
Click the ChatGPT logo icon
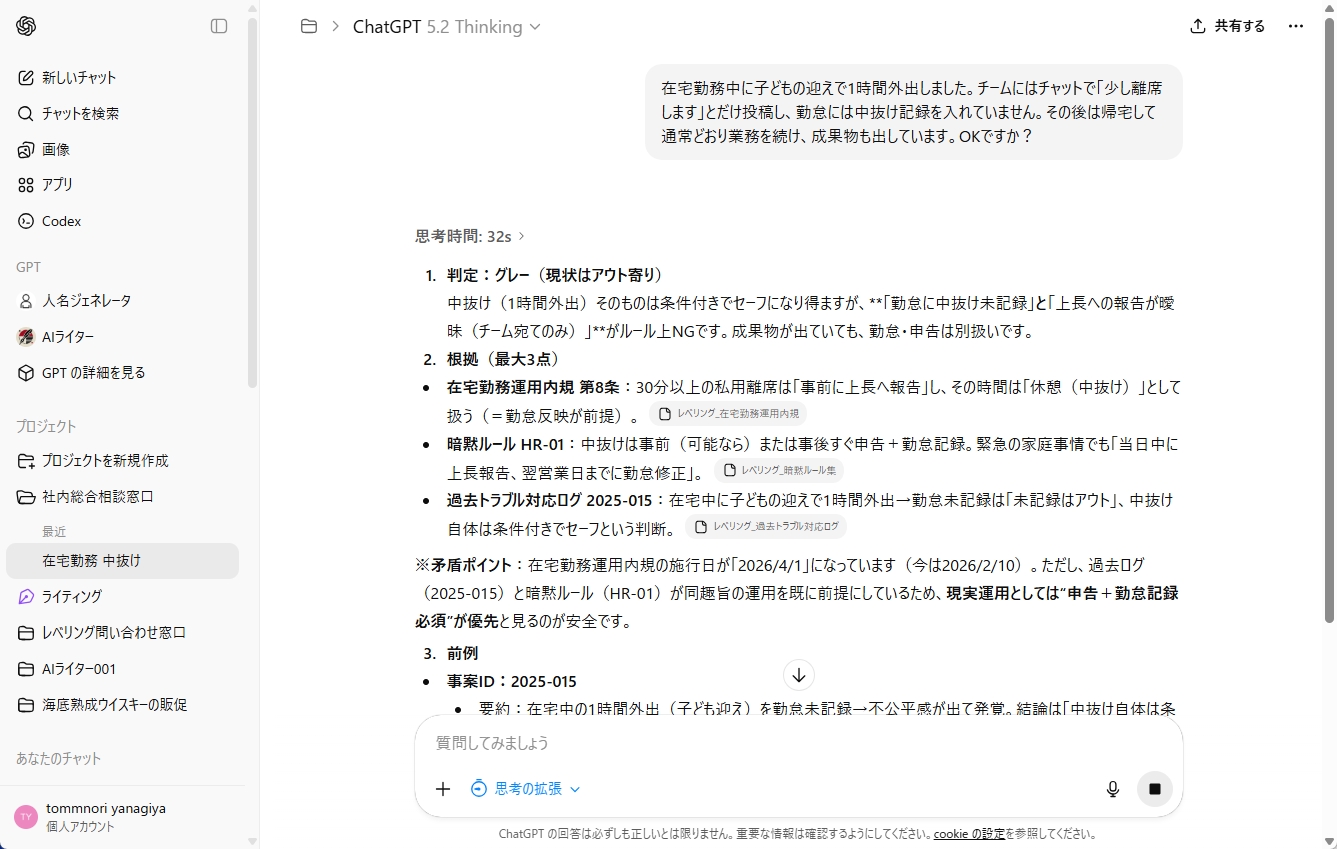26,26
